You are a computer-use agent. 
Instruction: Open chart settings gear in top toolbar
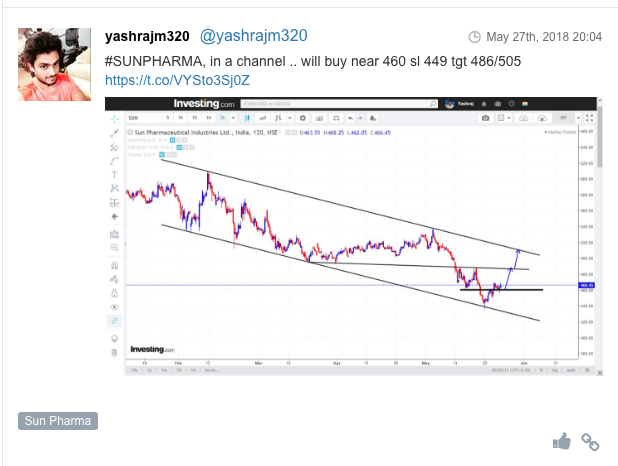[x=302, y=118]
